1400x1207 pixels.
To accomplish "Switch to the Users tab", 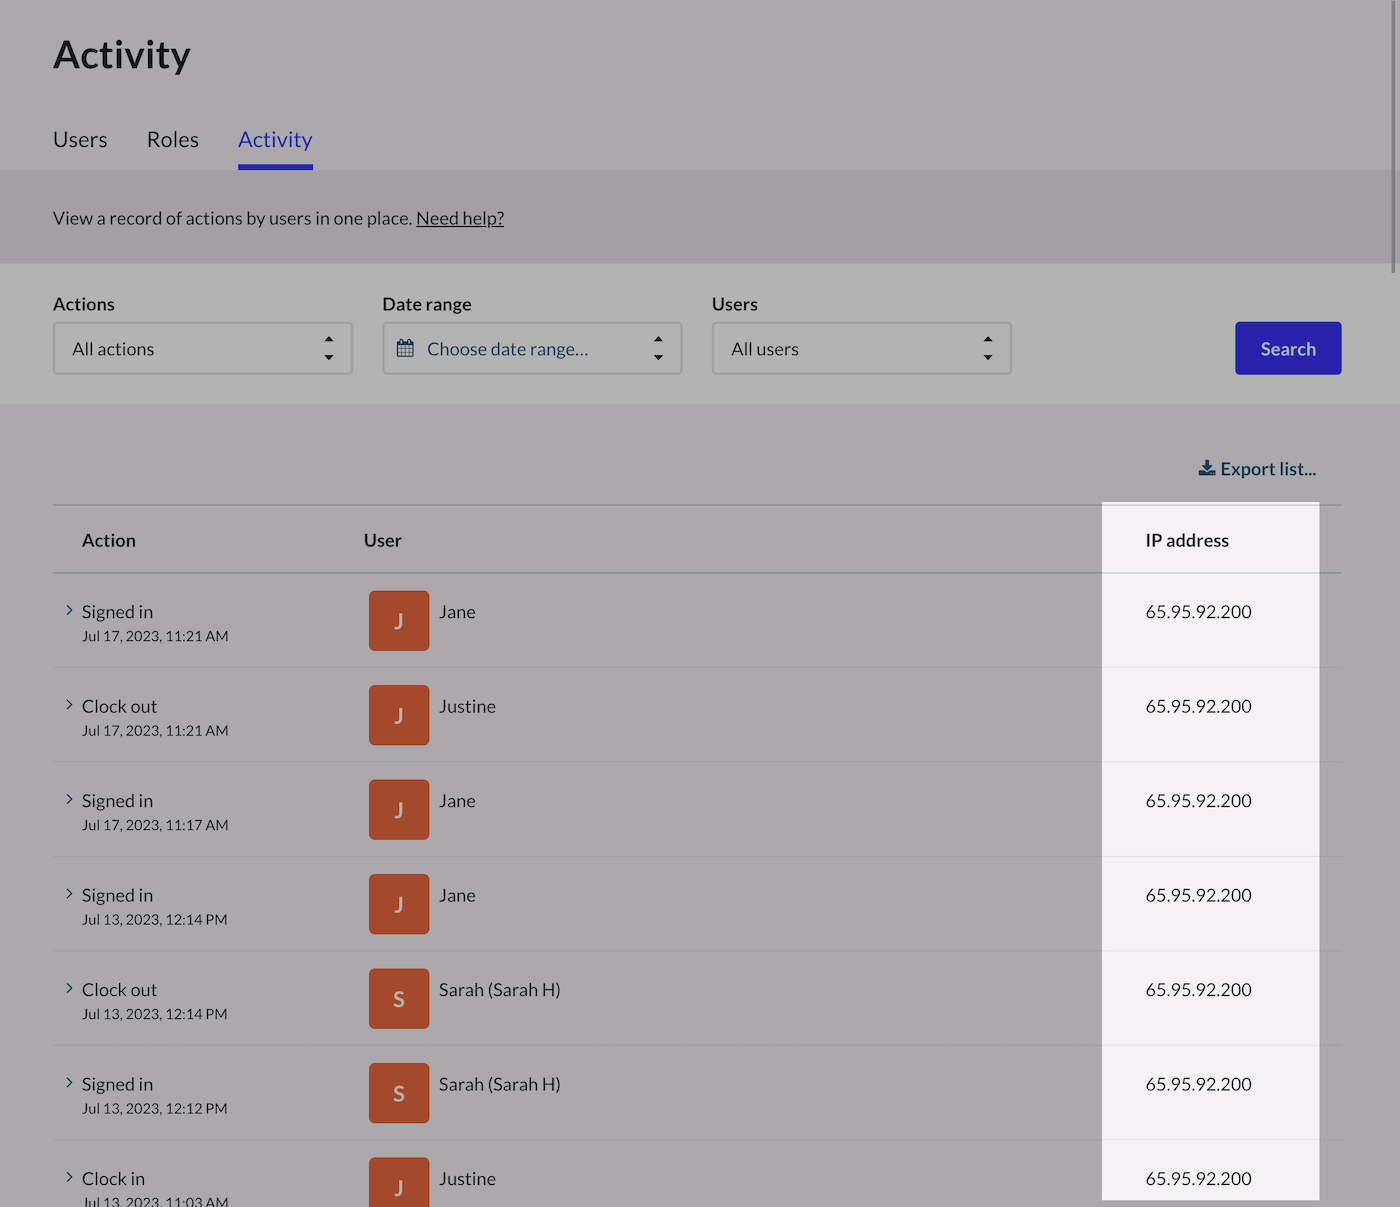I will pyautogui.click(x=80, y=140).
